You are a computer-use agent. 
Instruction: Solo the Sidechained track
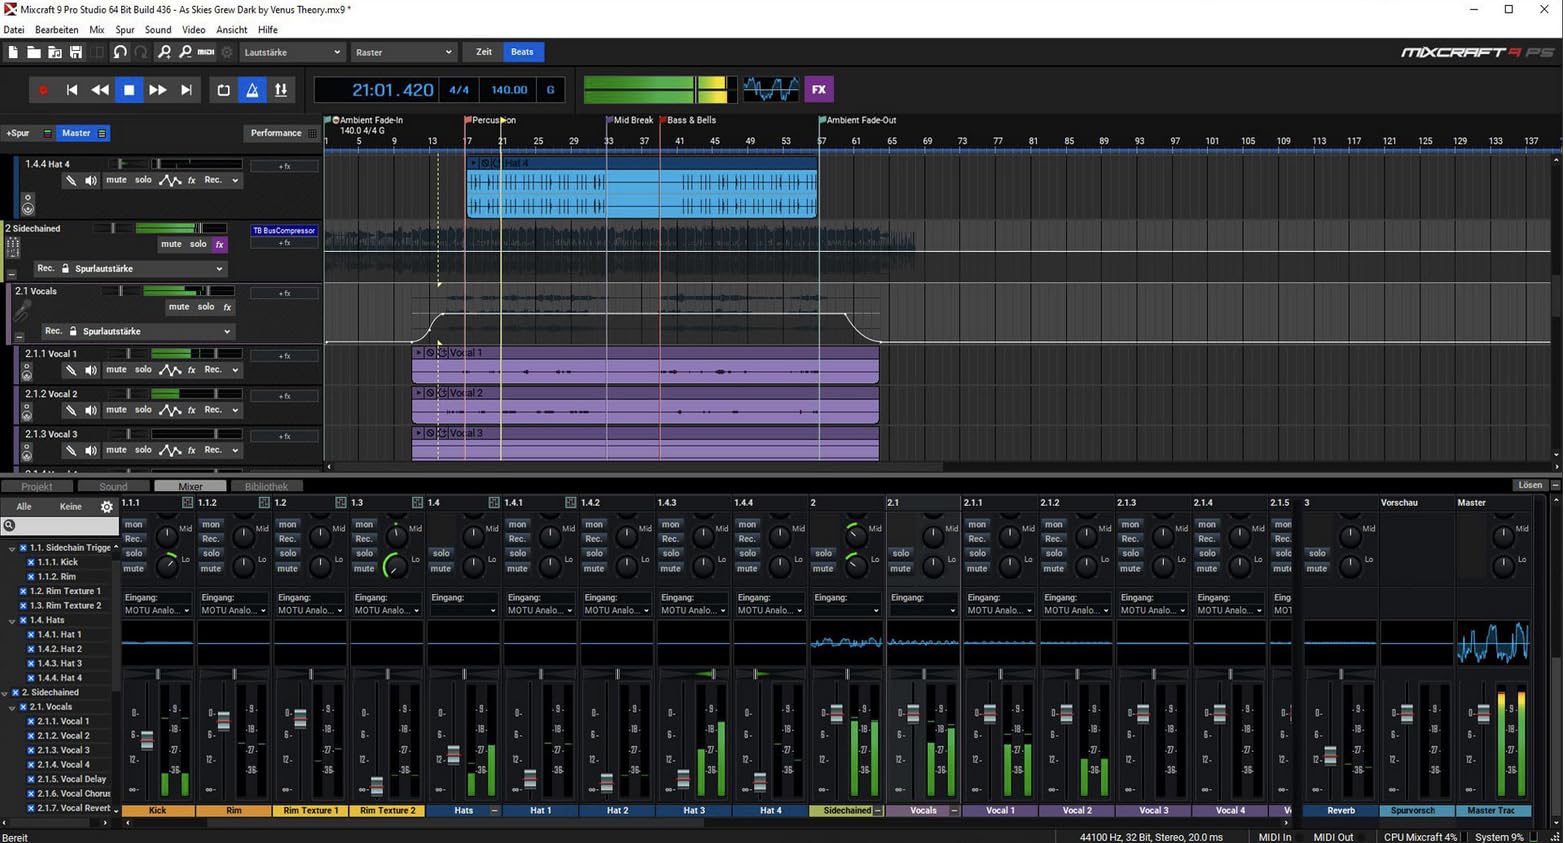pos(198,244)
